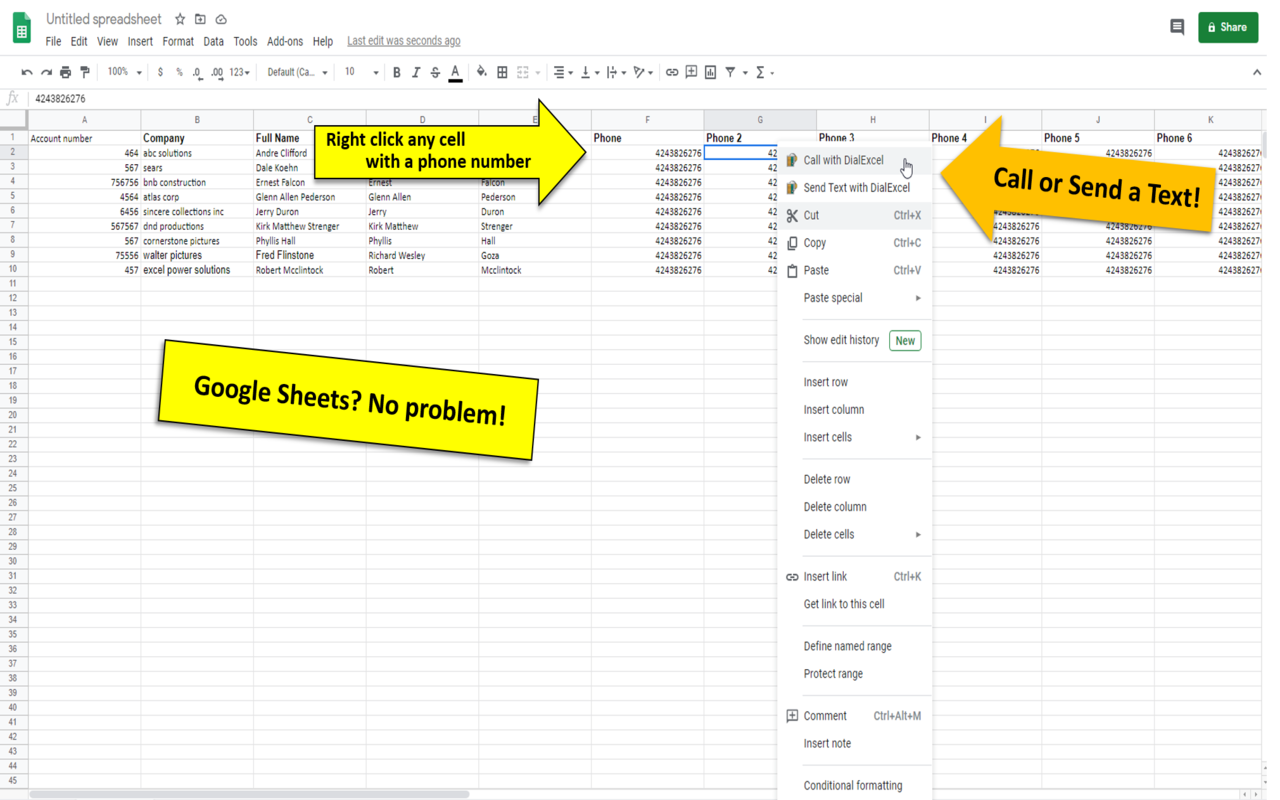The image size is (1280, 800).
Task: Select Insert row
Action: [855, 382]
